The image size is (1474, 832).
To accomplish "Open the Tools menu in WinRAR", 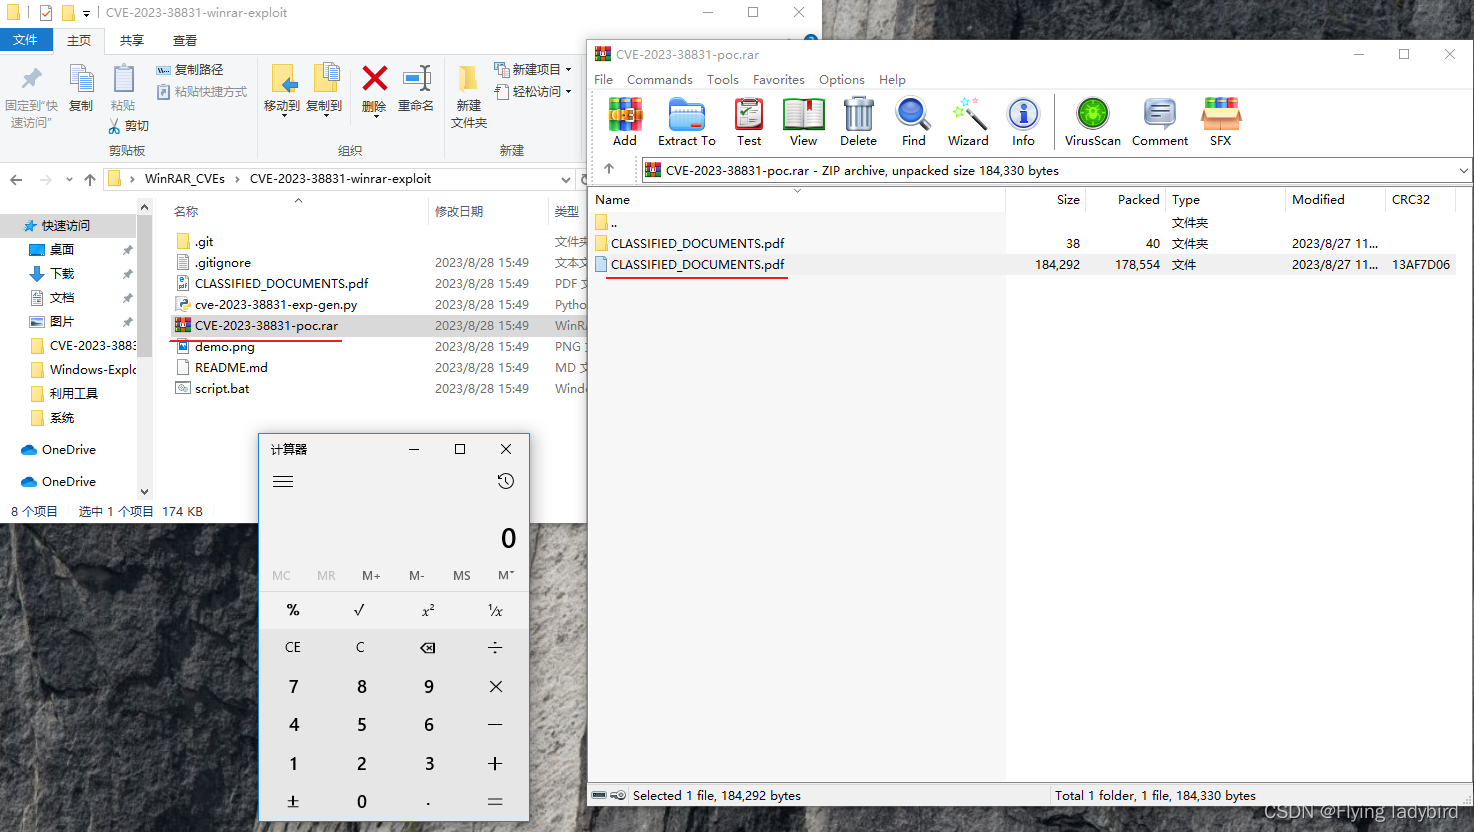I will pyautogui.click(x=722, y=80).
